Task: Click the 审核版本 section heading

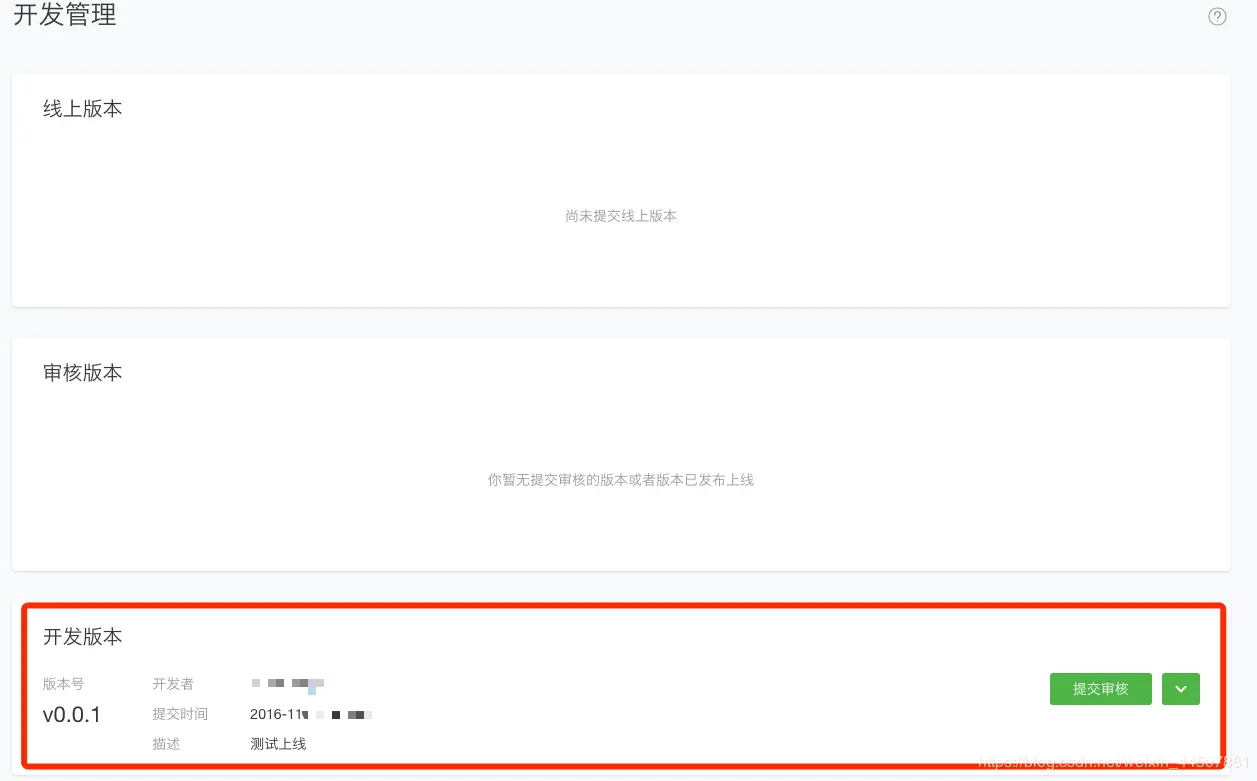Action: coord(83,373)
